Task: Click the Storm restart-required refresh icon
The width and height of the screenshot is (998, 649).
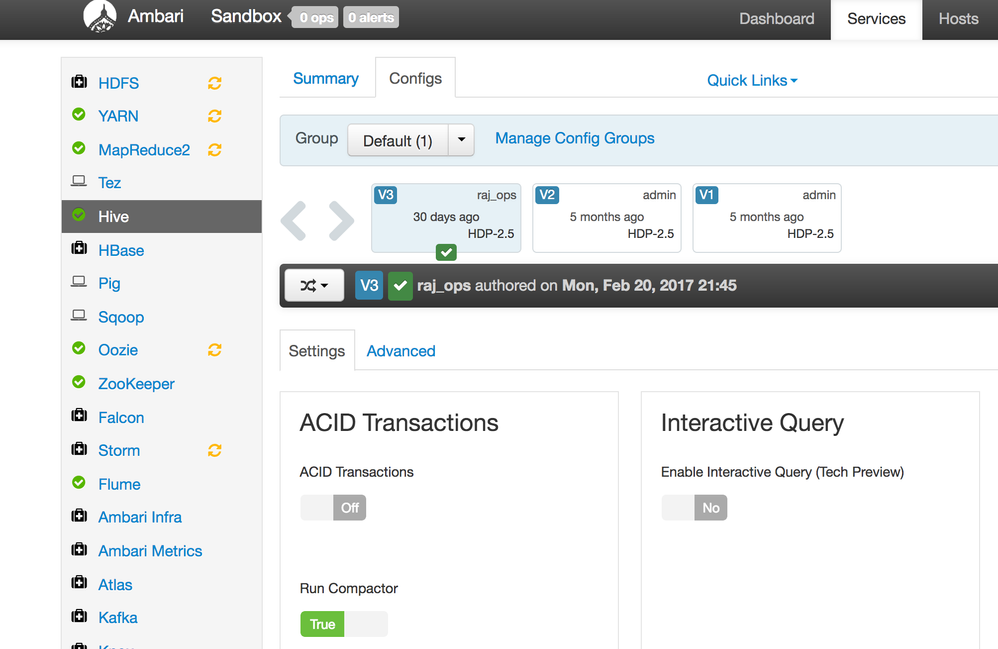Action: 214,451
